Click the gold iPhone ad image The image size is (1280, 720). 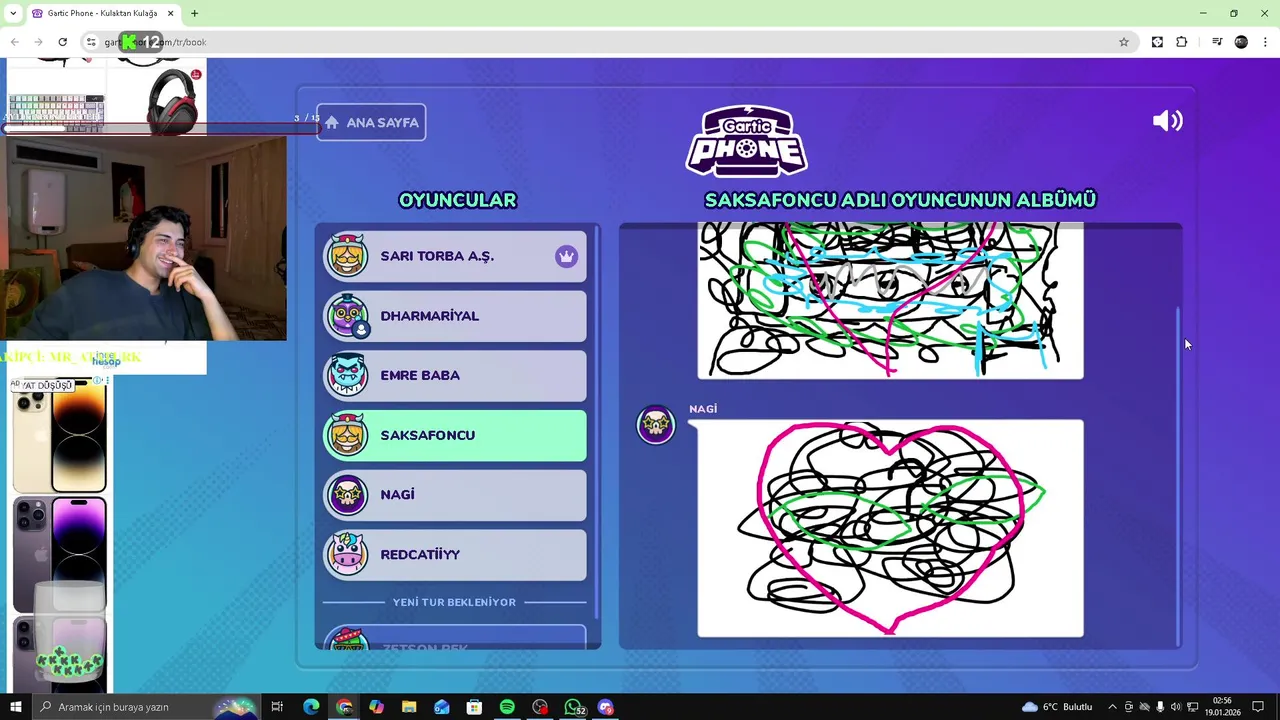point(60,436)
